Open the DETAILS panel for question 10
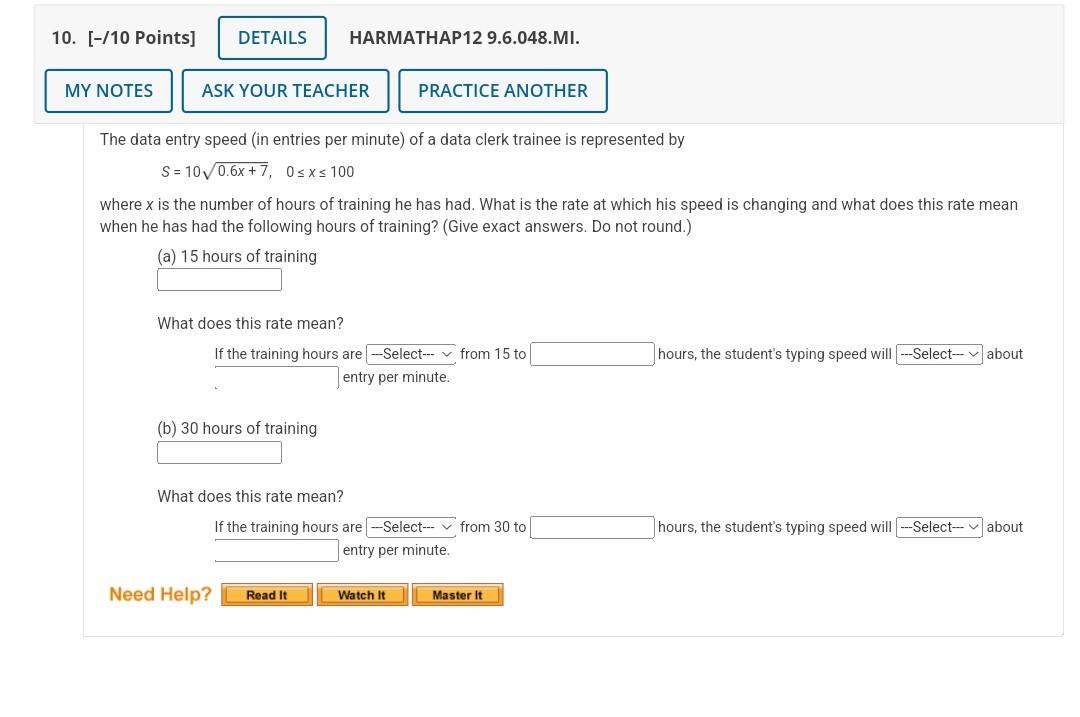Image resolution: width=1080 pixels, height=717 pixels. click(272, 37)
